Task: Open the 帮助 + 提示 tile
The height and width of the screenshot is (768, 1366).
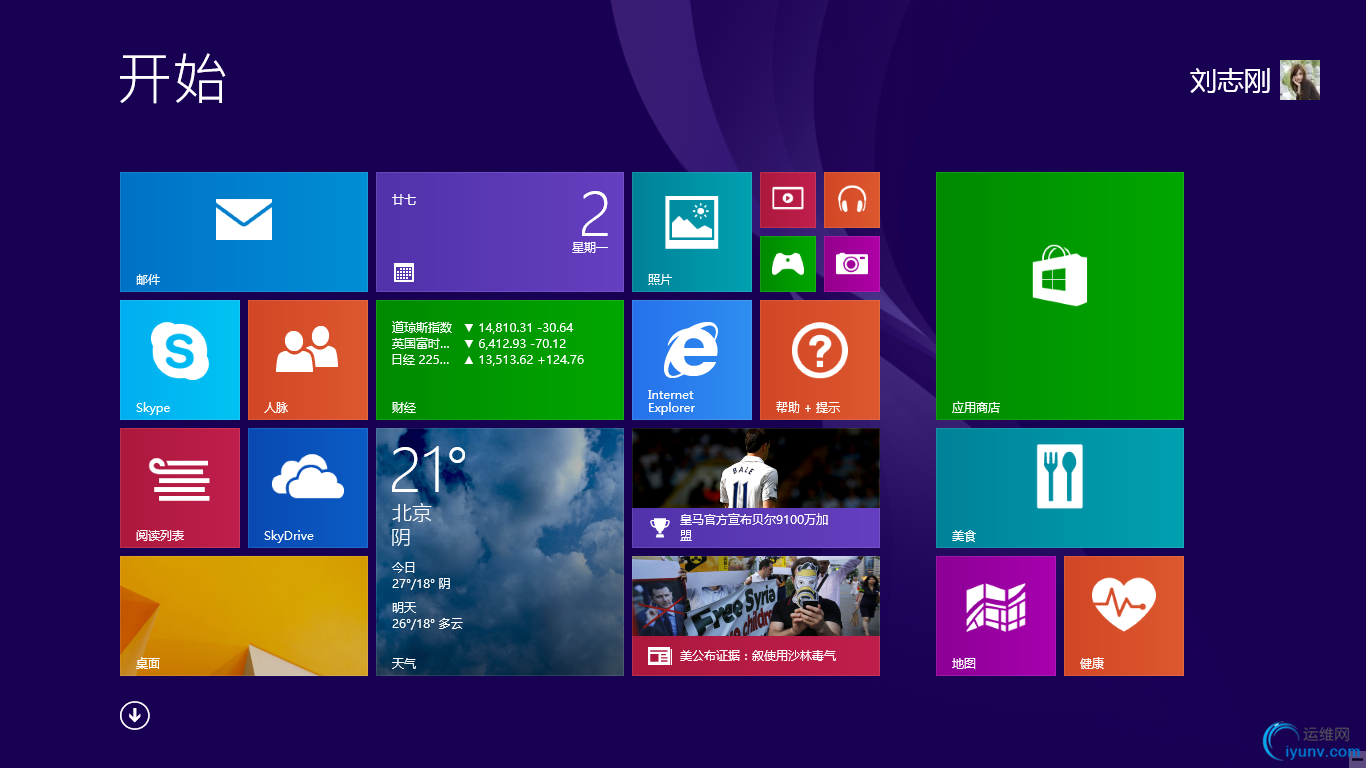Action: [820, 360]
